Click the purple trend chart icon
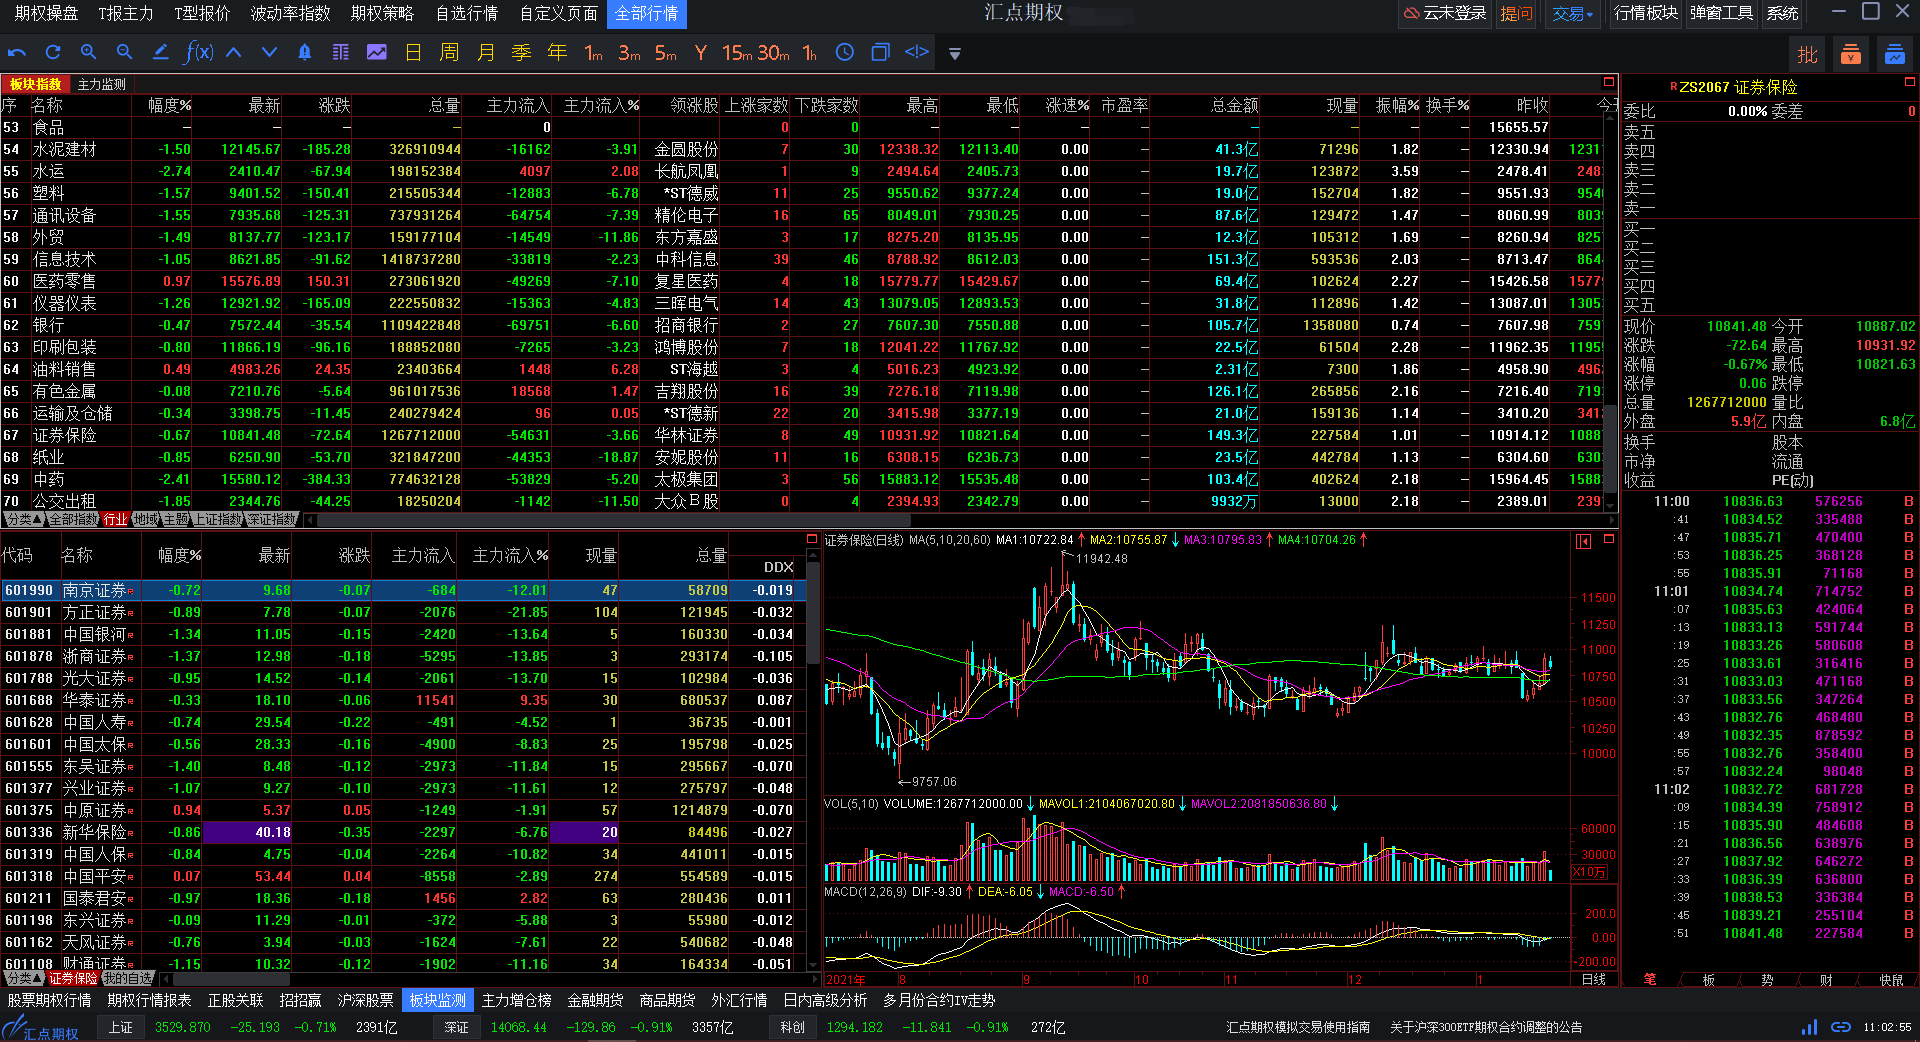 pyautogui.click(x=377, y=52)
